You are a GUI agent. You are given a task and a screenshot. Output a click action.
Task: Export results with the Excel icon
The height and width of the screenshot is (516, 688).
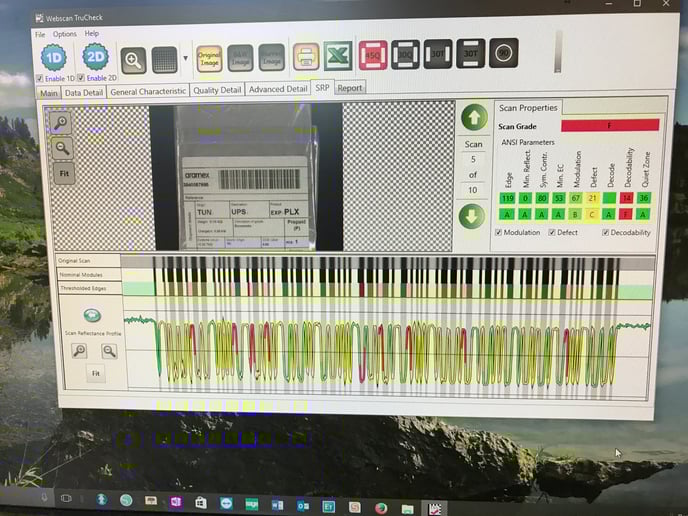(338, 55)
